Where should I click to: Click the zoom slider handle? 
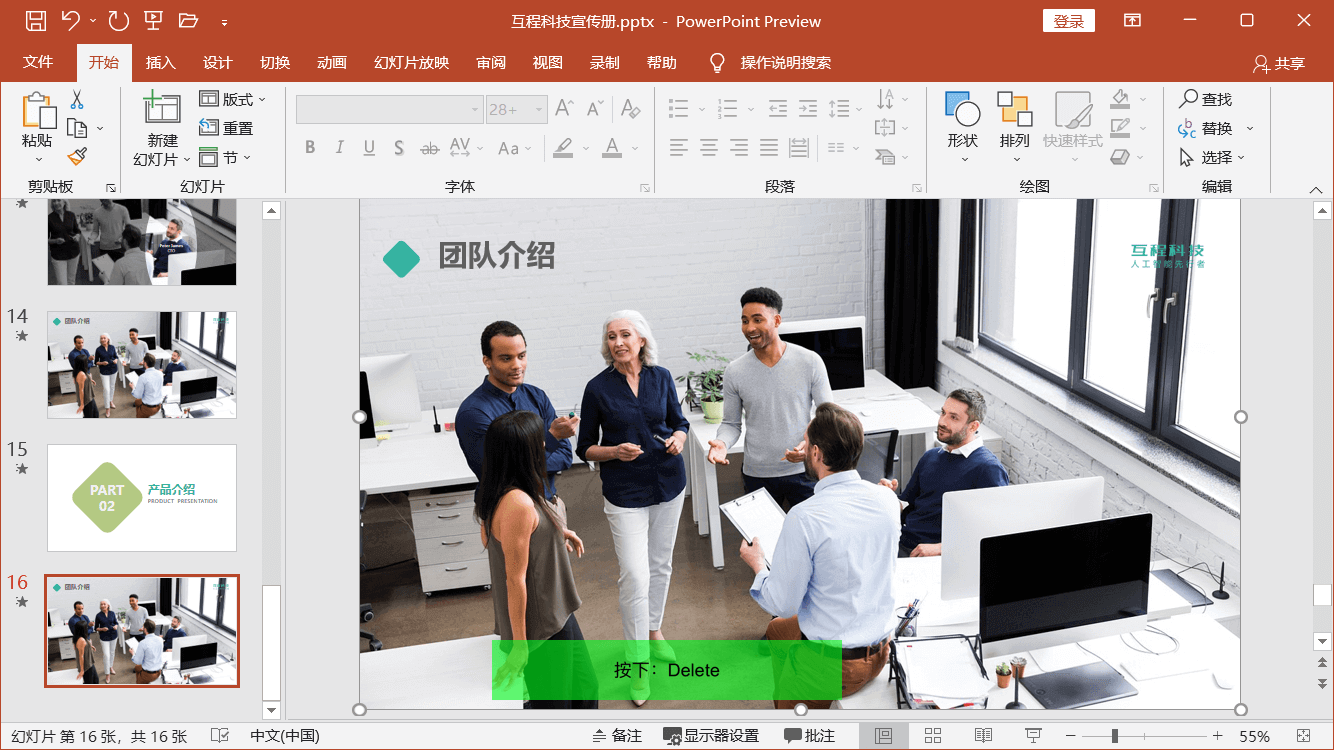(1115, 736)
